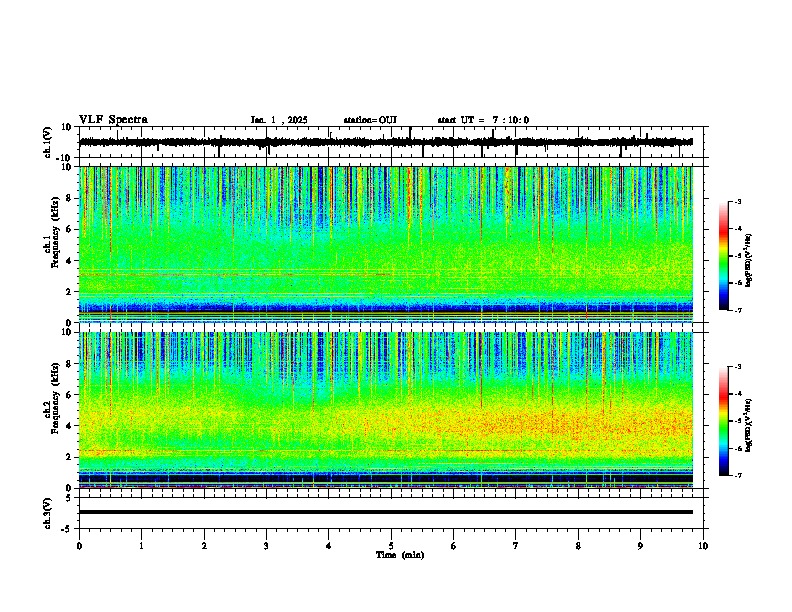The width and height of the screenshot is (792, 612).
Task: Click the "VLF Spectra" title text
Action: [113, 120]
